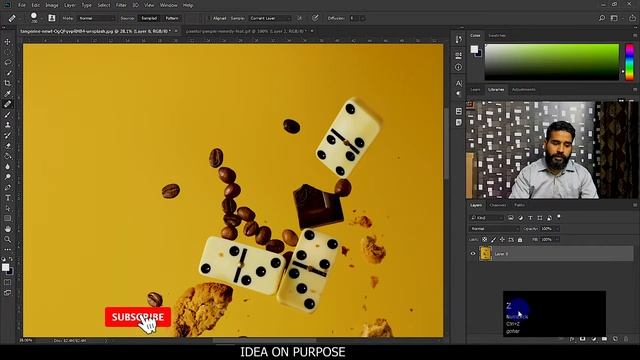Toggle Quick Mask mode icon
640x360 pixels.
pos(7,282)
